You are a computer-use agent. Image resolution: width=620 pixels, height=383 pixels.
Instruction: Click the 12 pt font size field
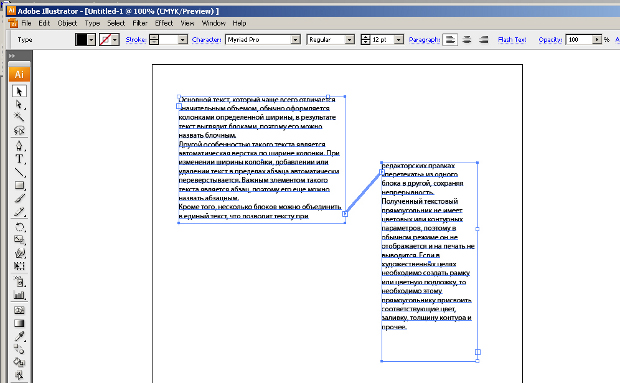(382, 40)
